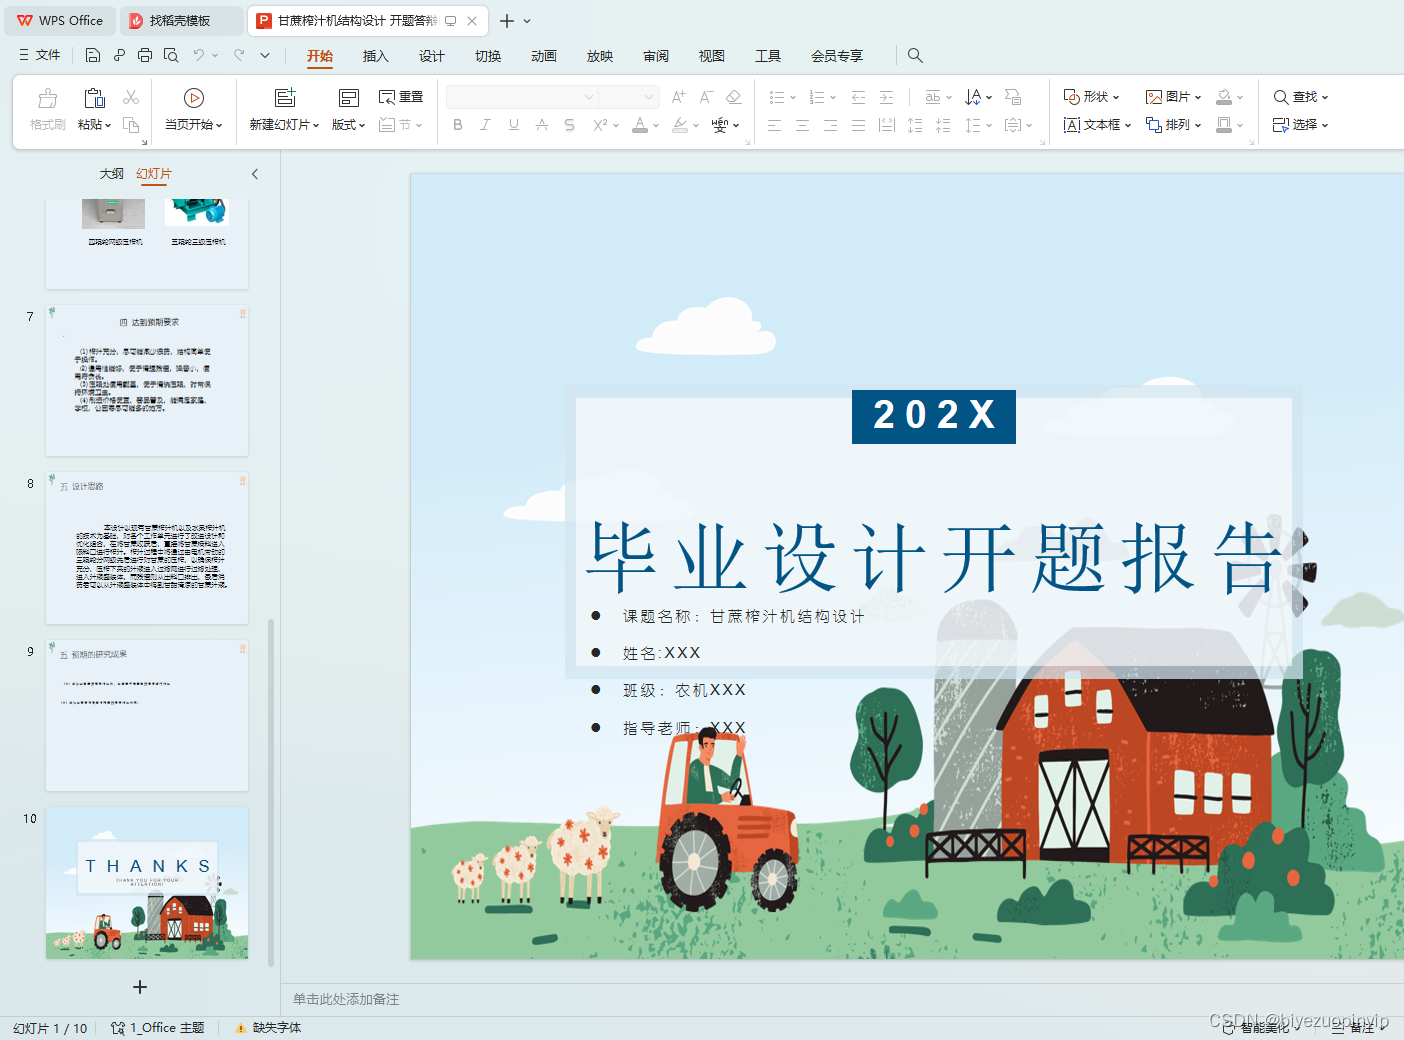Open the Transitions (切换) ribbon tab
The image size is (1404, 1040).
487,56
